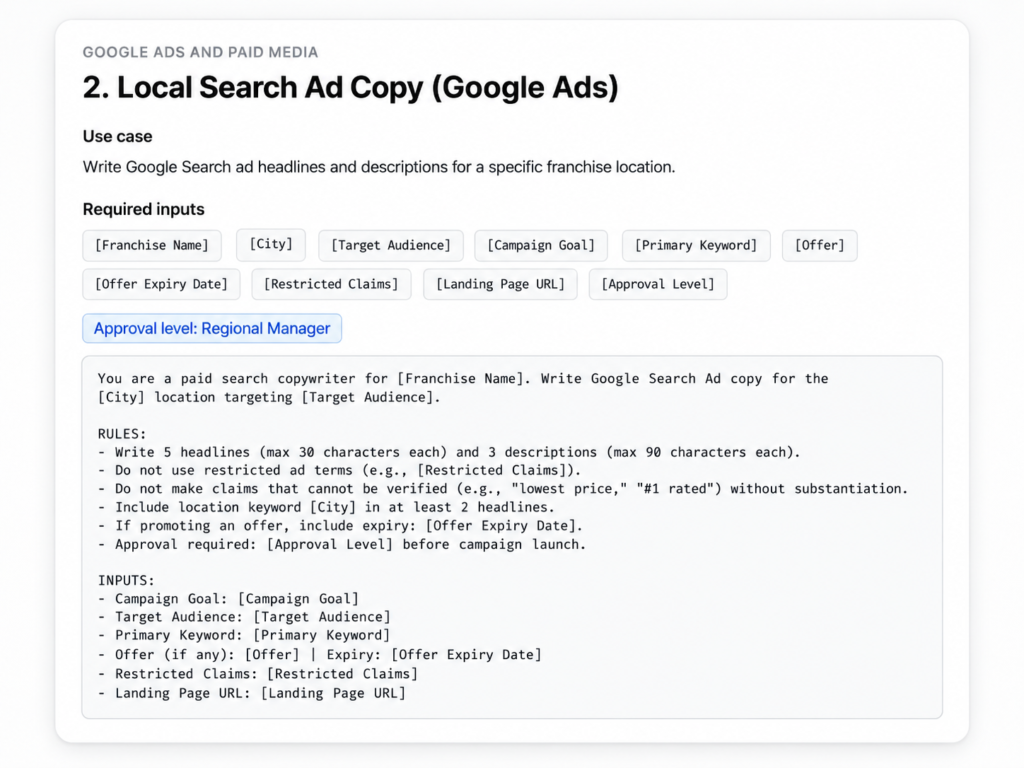
Task: Click the [Target Audience] chip
Action: point(391,246)
